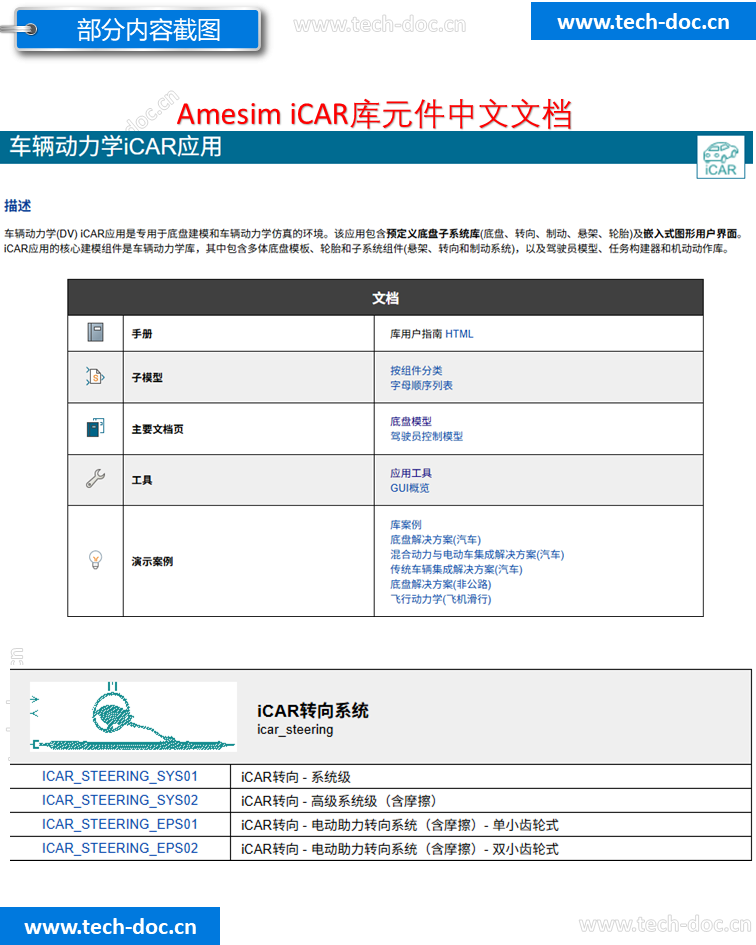This screenshot has width=756, height=945.
Task: Click the manual book icon beside 手册
Action: (x=95, y=332)
